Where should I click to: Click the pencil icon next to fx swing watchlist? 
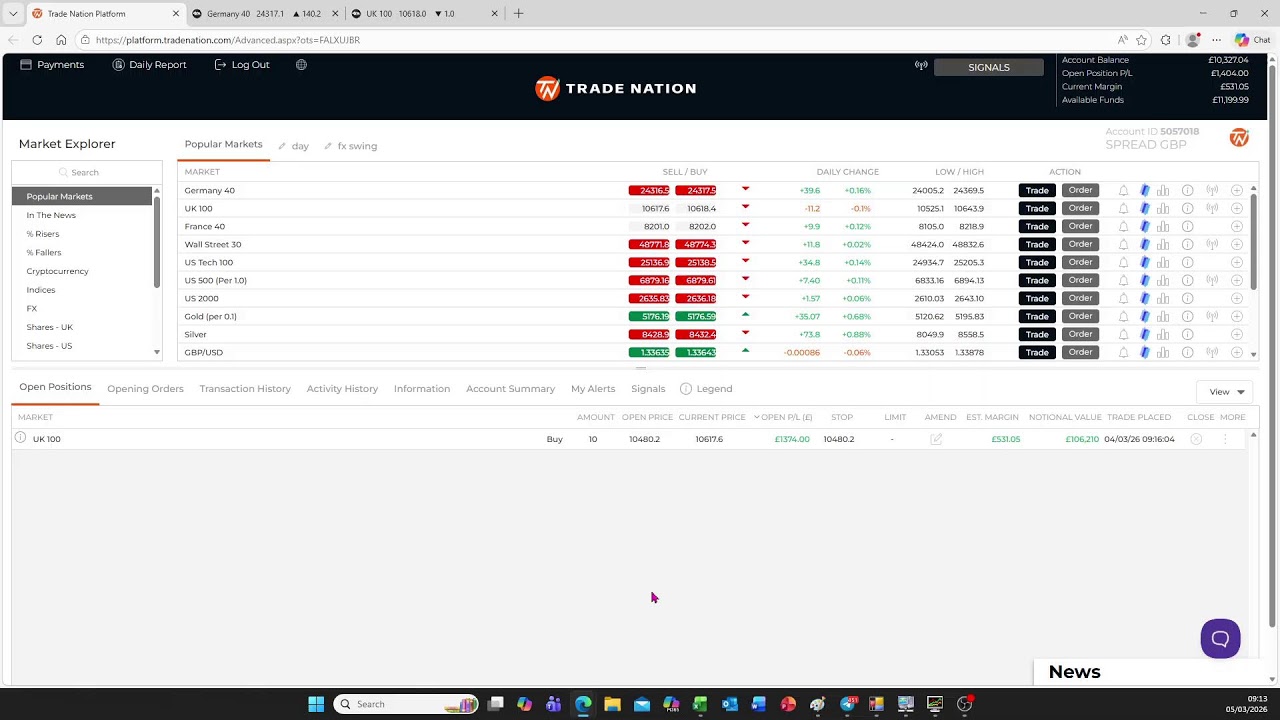328,146
